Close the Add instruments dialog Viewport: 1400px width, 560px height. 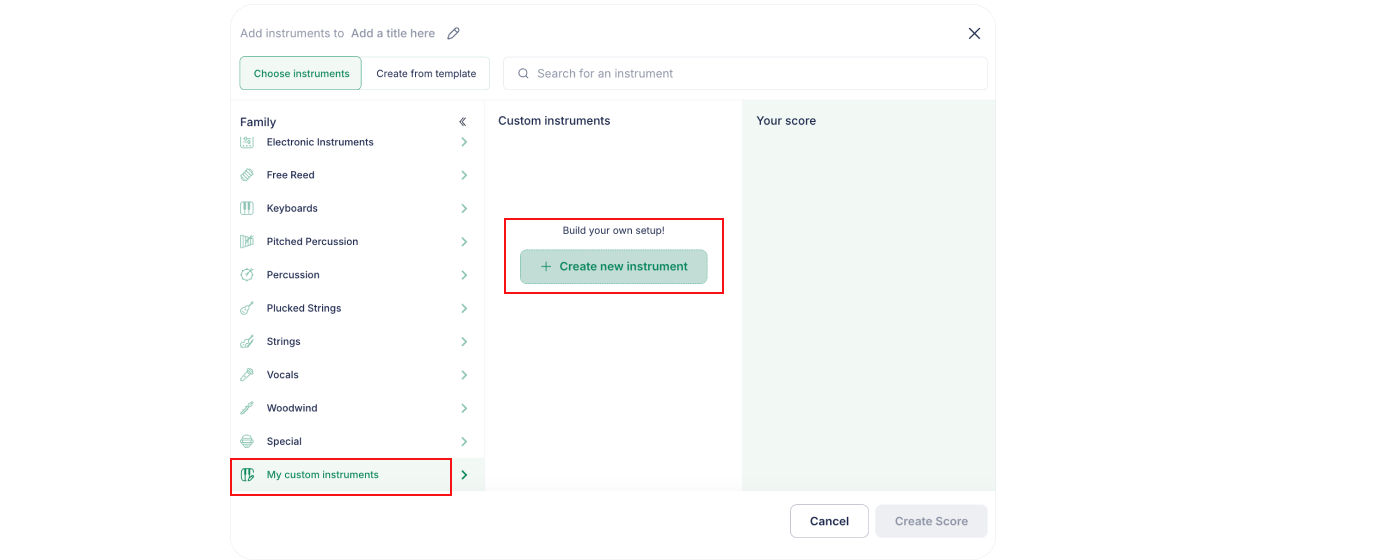974,33
